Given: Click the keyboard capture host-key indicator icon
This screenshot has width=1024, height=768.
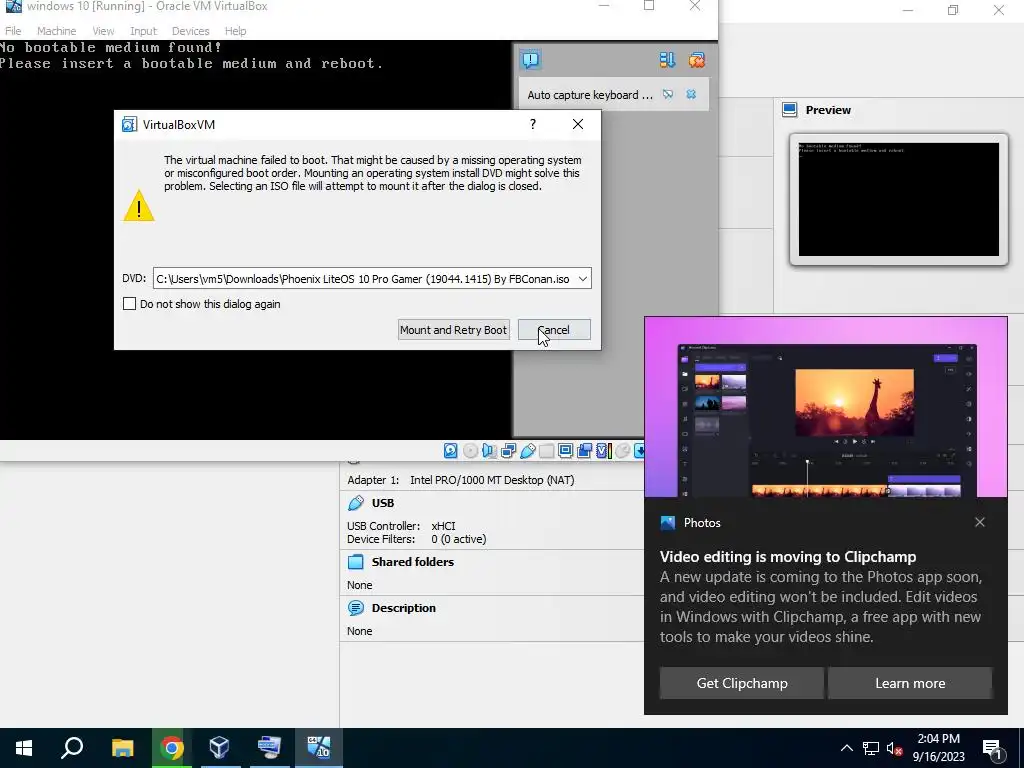Looking at the screenshot, I should (x=639, y=451).
